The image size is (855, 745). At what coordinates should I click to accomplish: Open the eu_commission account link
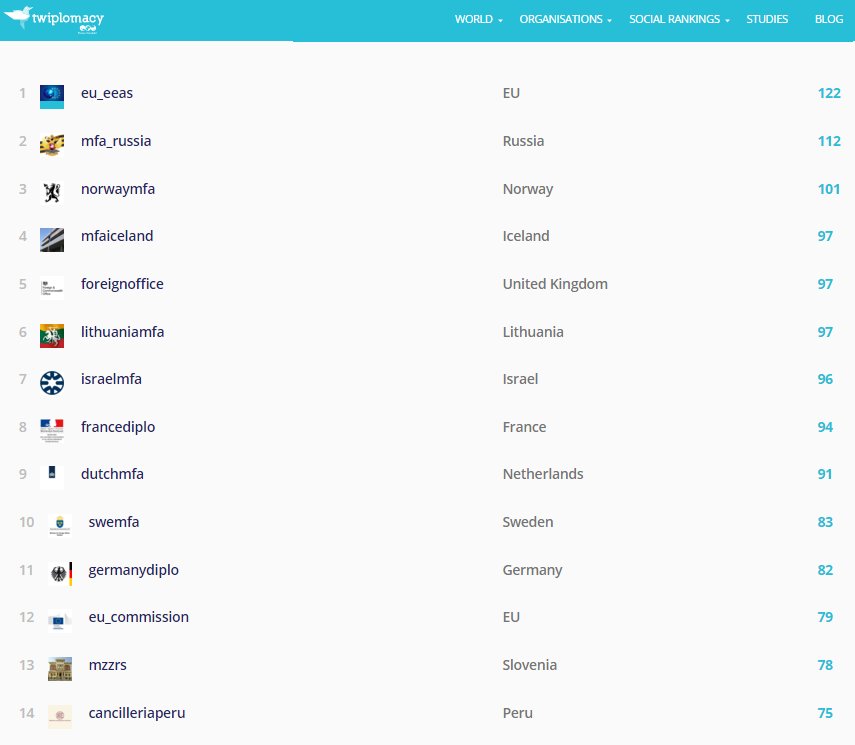click(139, 617)
